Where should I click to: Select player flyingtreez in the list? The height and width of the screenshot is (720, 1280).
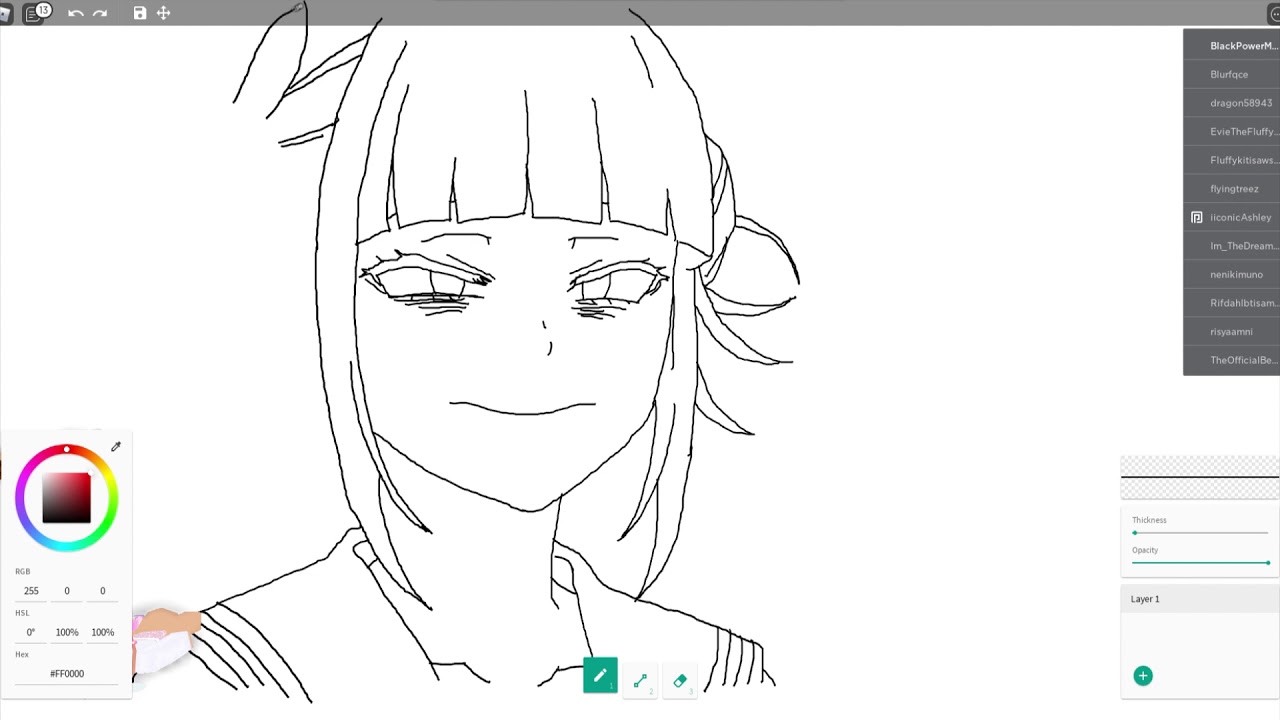point(1231,188)
